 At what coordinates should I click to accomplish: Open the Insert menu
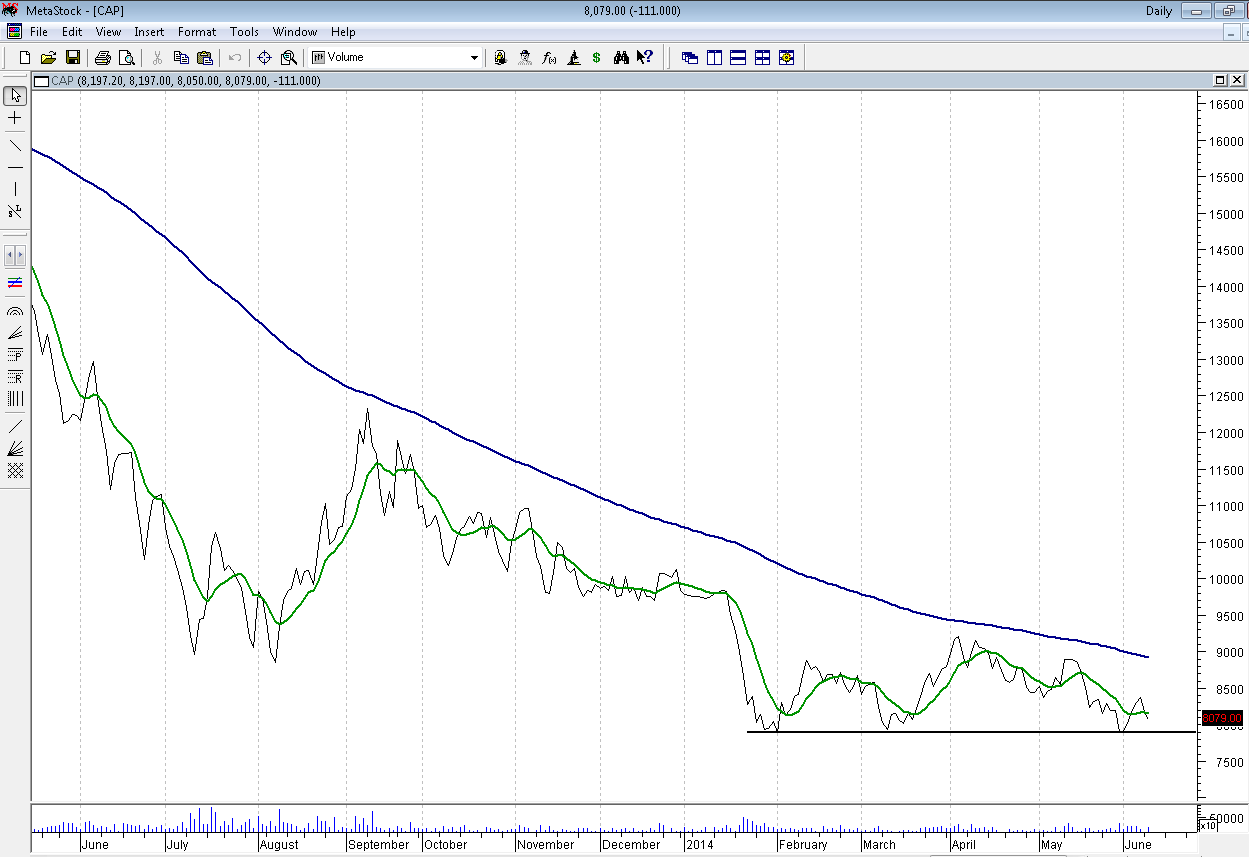(149, 32)
